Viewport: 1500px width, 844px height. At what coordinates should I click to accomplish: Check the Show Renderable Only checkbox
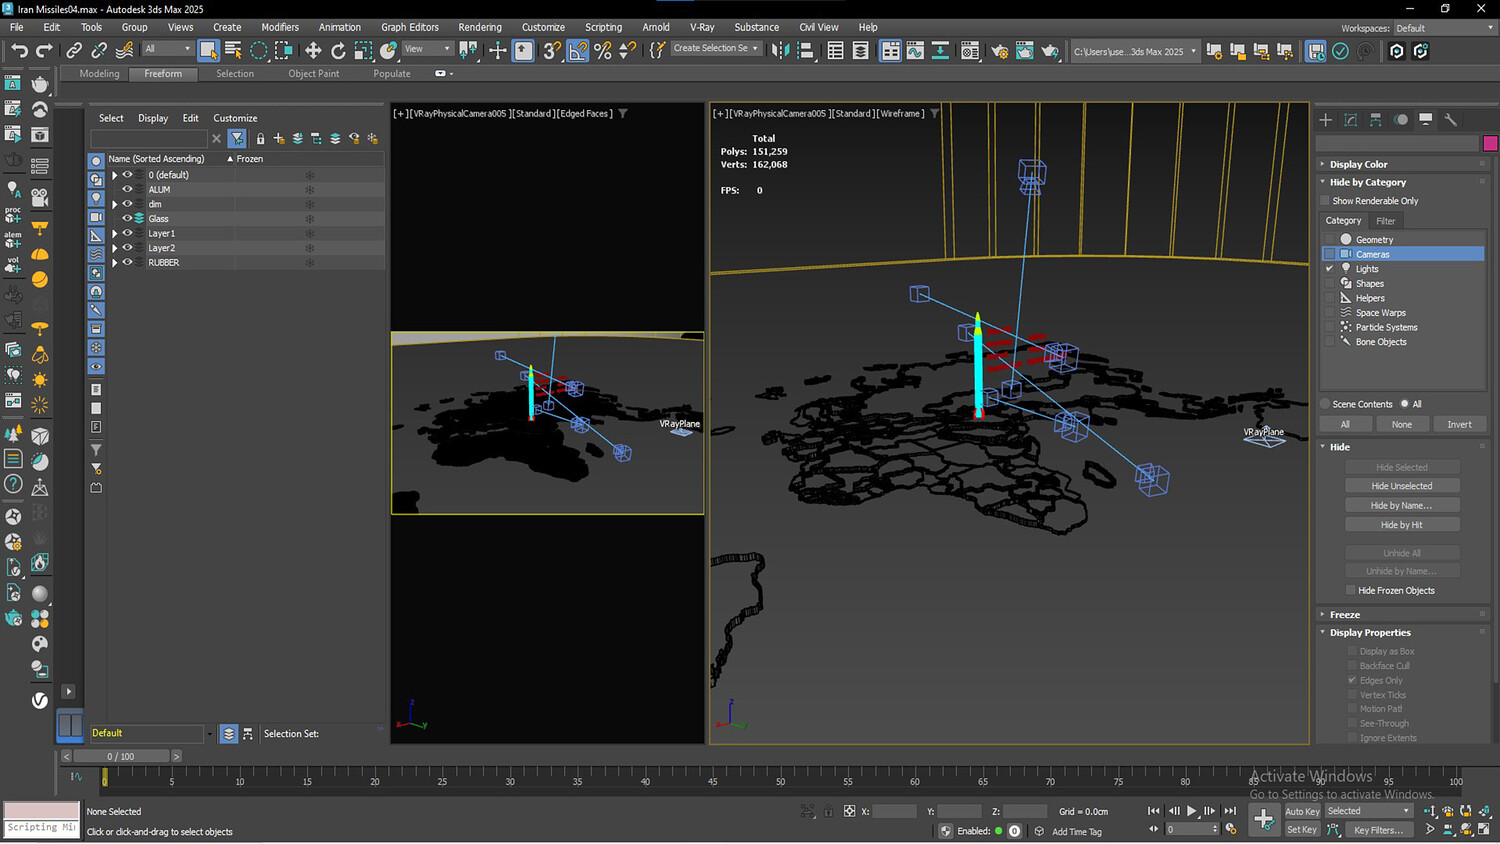click(x=1326, y=201)
